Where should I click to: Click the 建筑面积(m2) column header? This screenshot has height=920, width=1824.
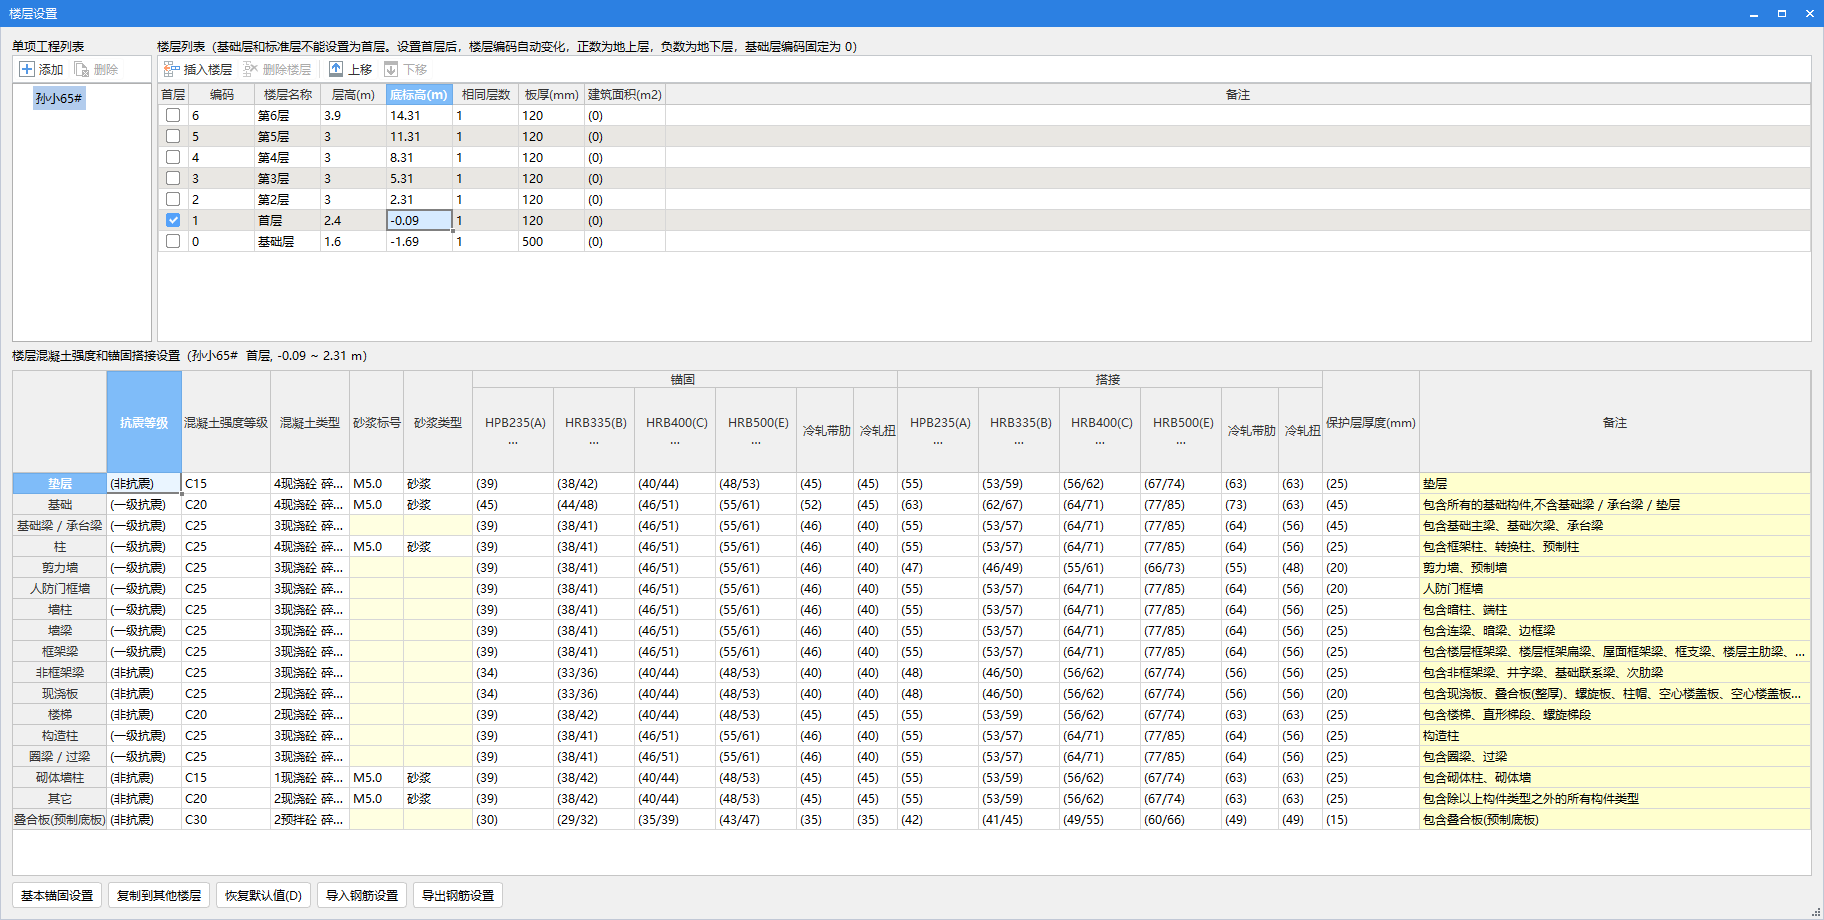625,94
